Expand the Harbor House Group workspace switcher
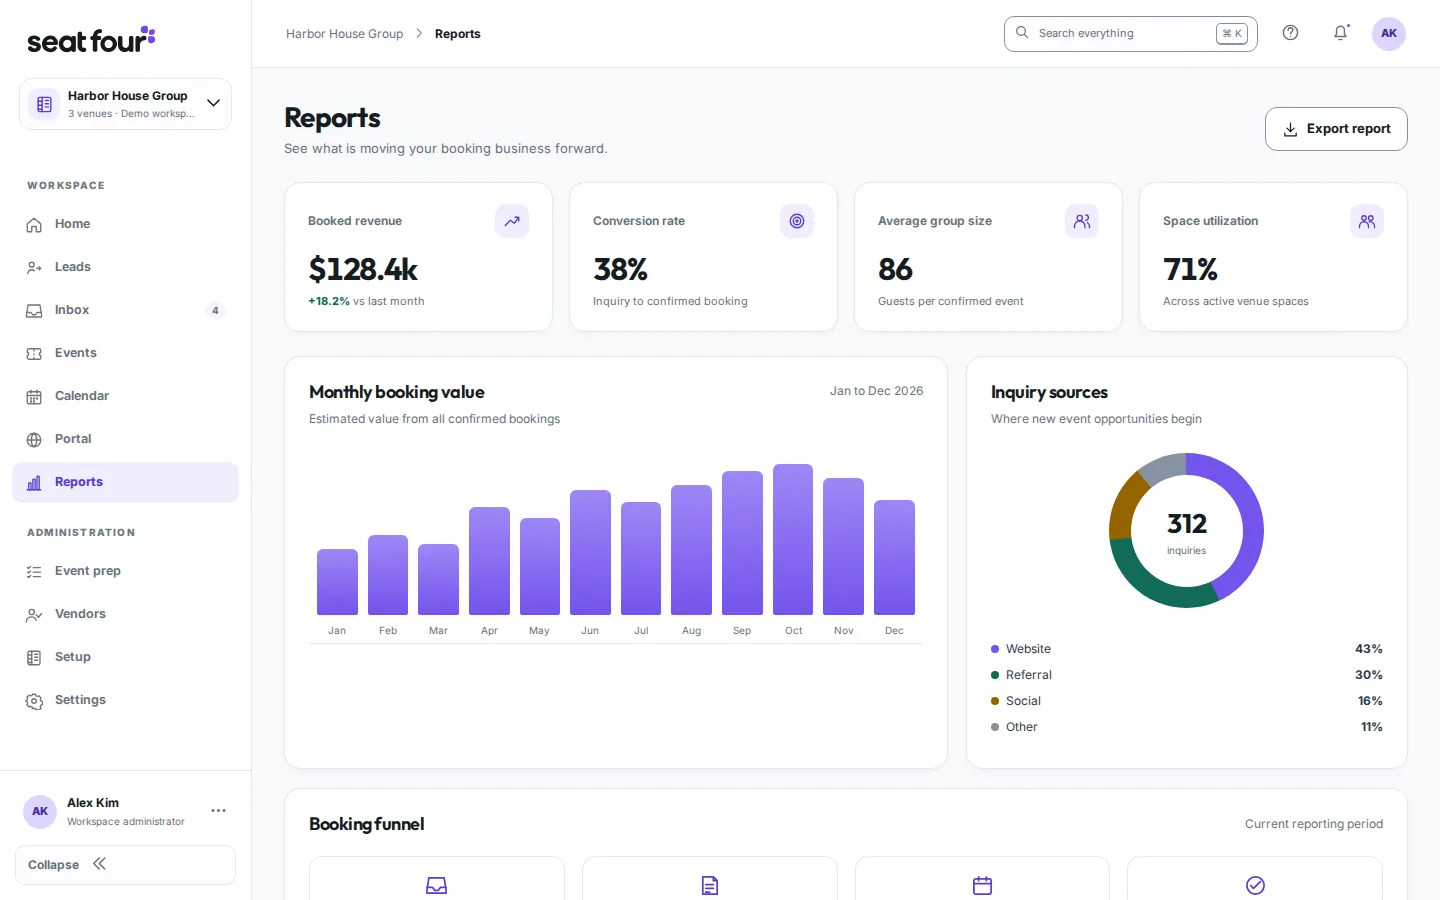 [125, 104]
